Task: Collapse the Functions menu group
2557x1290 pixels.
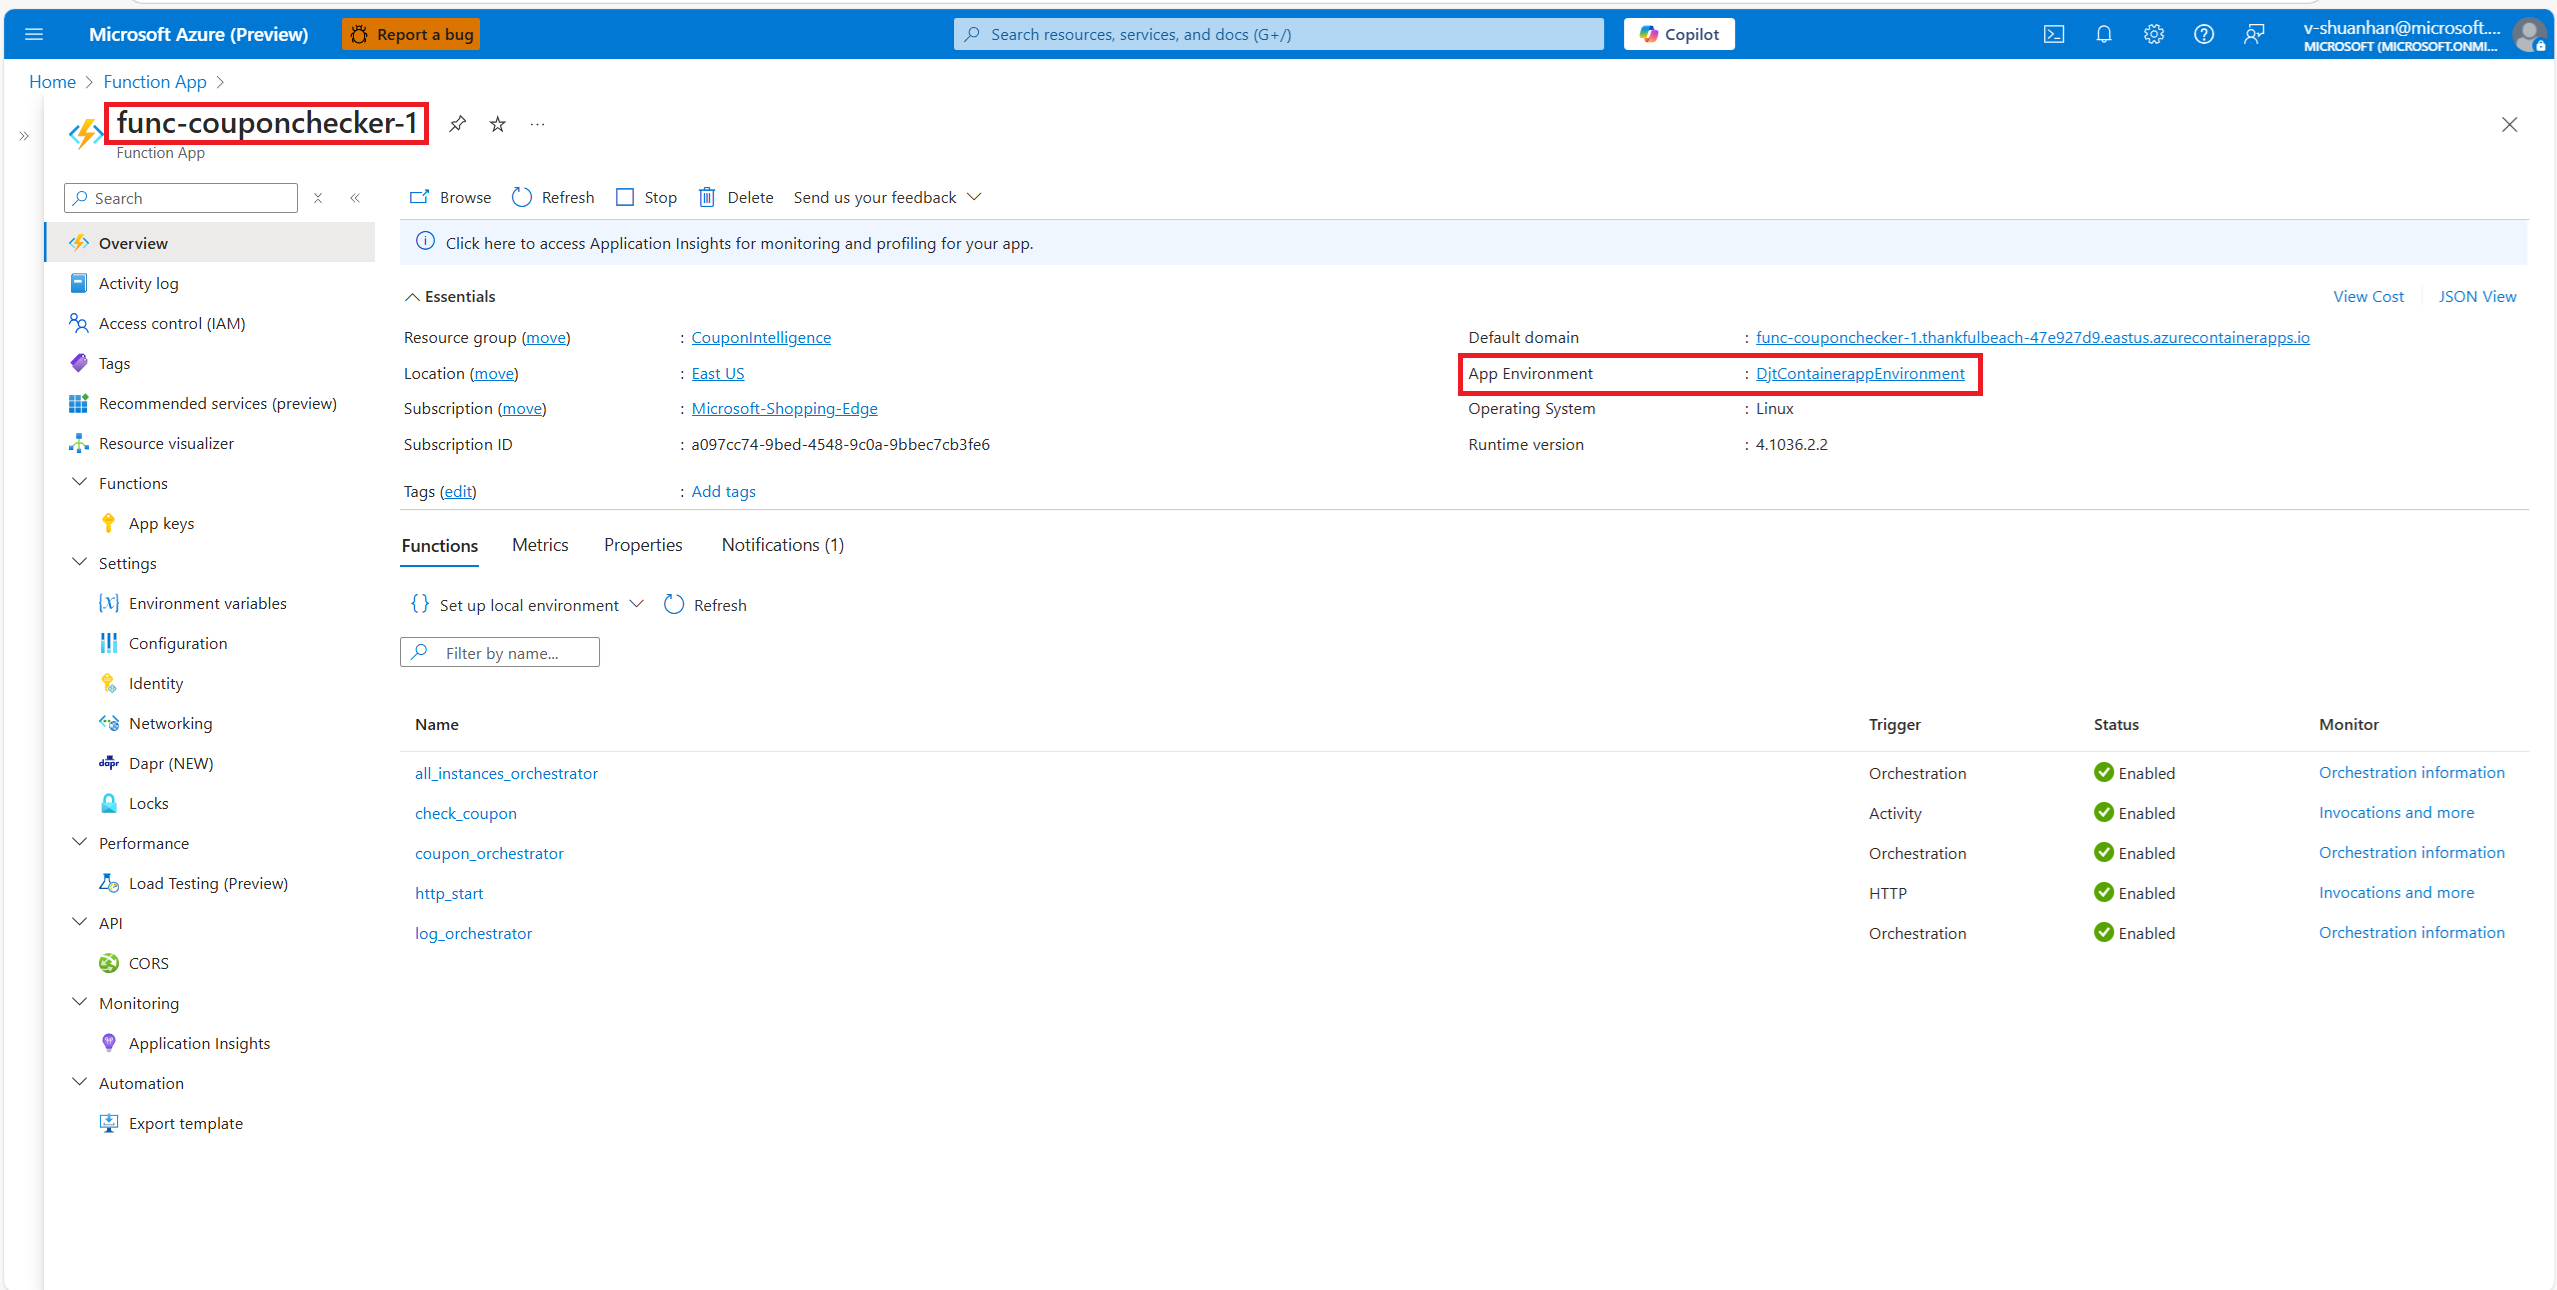Action: (x=80, y=482)
